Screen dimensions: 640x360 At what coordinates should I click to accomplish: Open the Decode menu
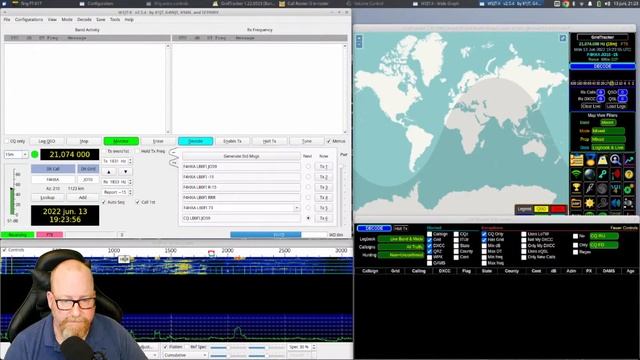pos(84,20)
